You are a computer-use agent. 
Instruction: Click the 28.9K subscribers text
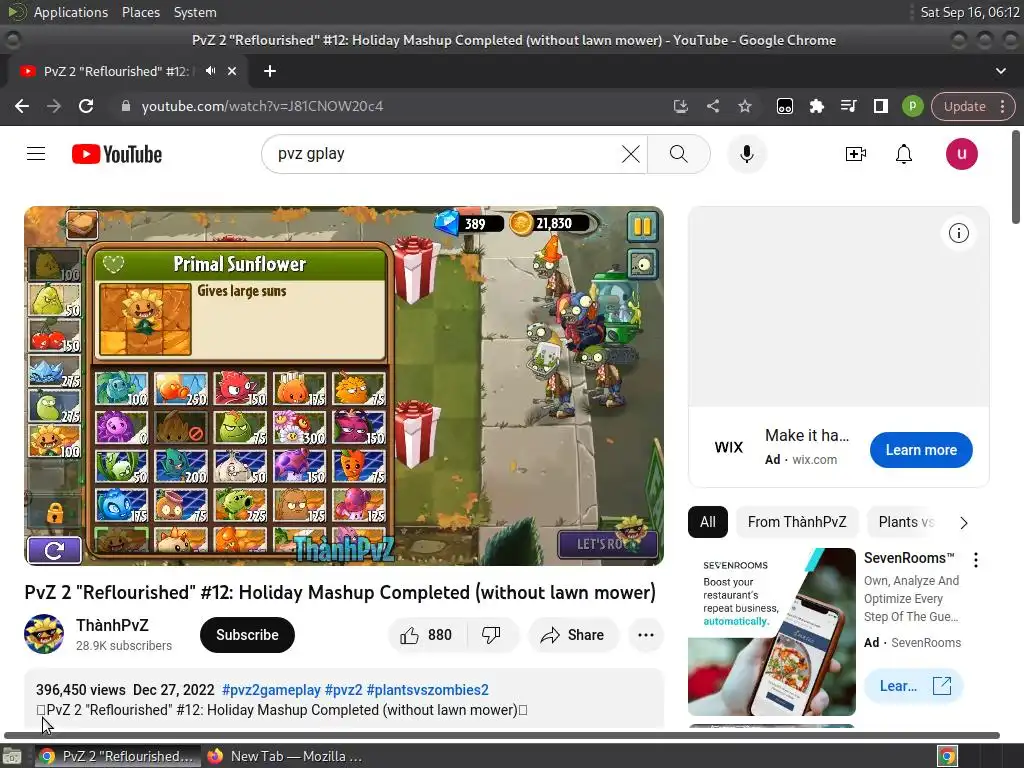(x=123, y=645)
